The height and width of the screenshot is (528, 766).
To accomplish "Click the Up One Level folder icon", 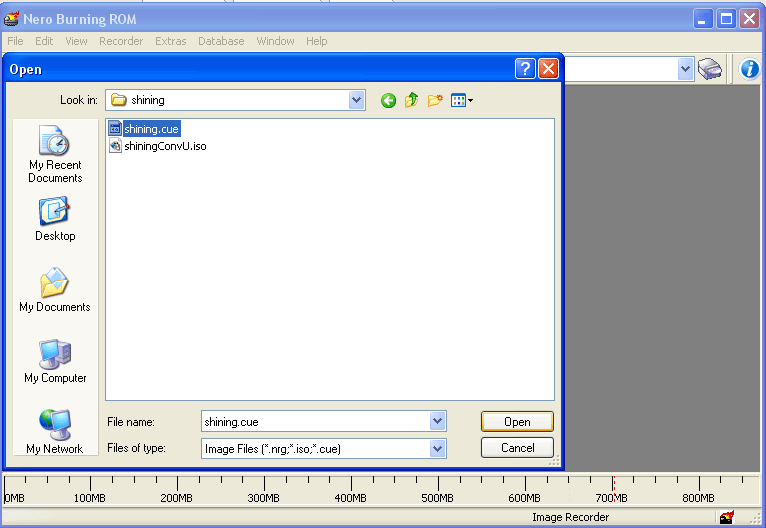I will pyautogui.click(x=411, y=100).
